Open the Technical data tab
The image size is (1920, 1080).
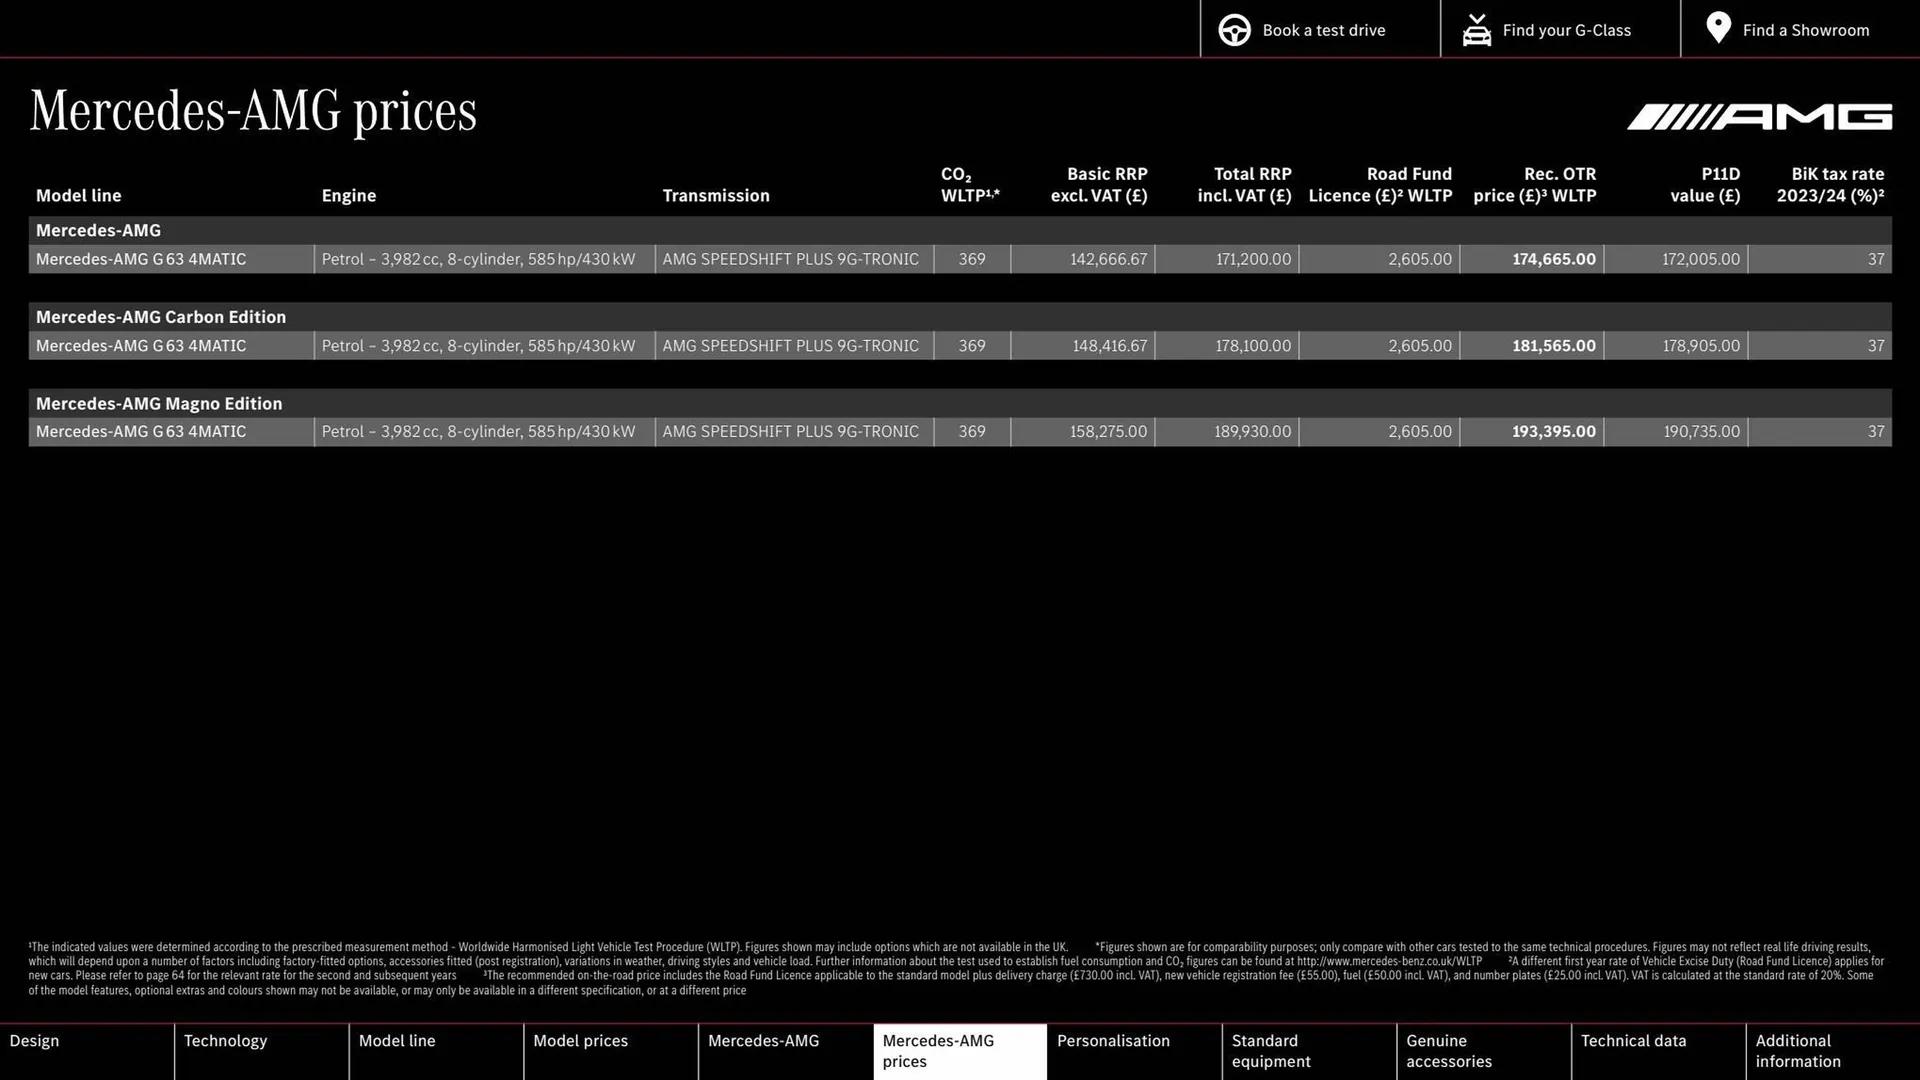1632,1040
